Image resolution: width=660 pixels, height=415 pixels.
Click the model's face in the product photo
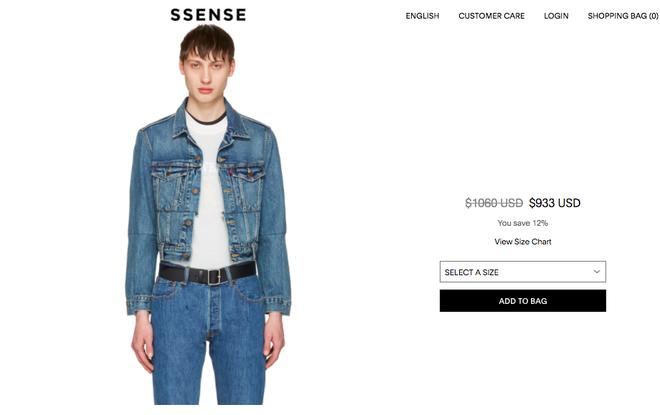coord(206,74)
